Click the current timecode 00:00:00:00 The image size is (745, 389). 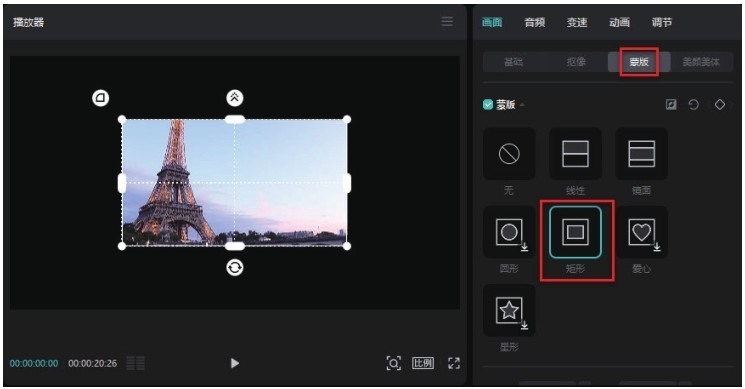click(x=34, y=363)
